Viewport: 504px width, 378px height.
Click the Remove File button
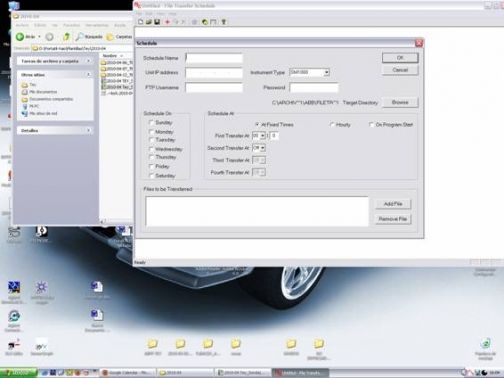click(x=393, y=219)
